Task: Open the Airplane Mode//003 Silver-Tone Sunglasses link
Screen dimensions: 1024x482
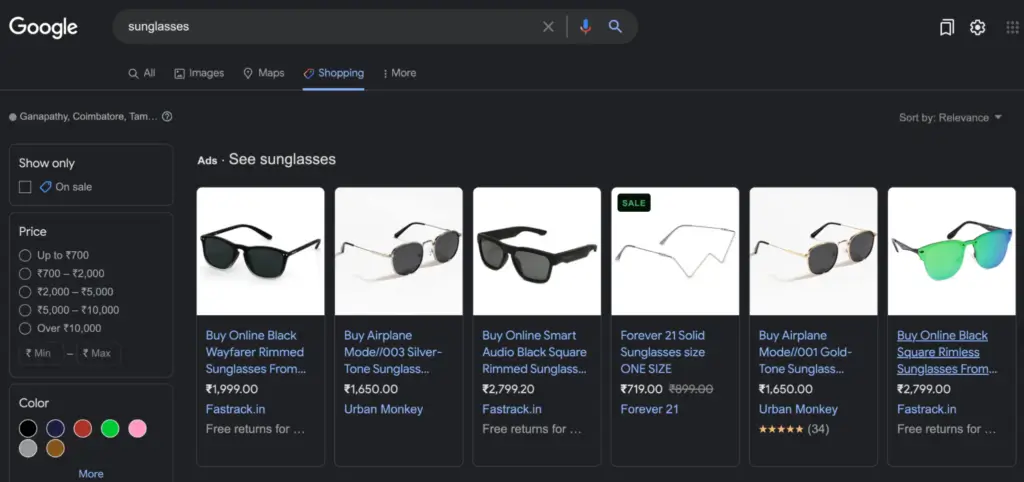Action: 393,352
